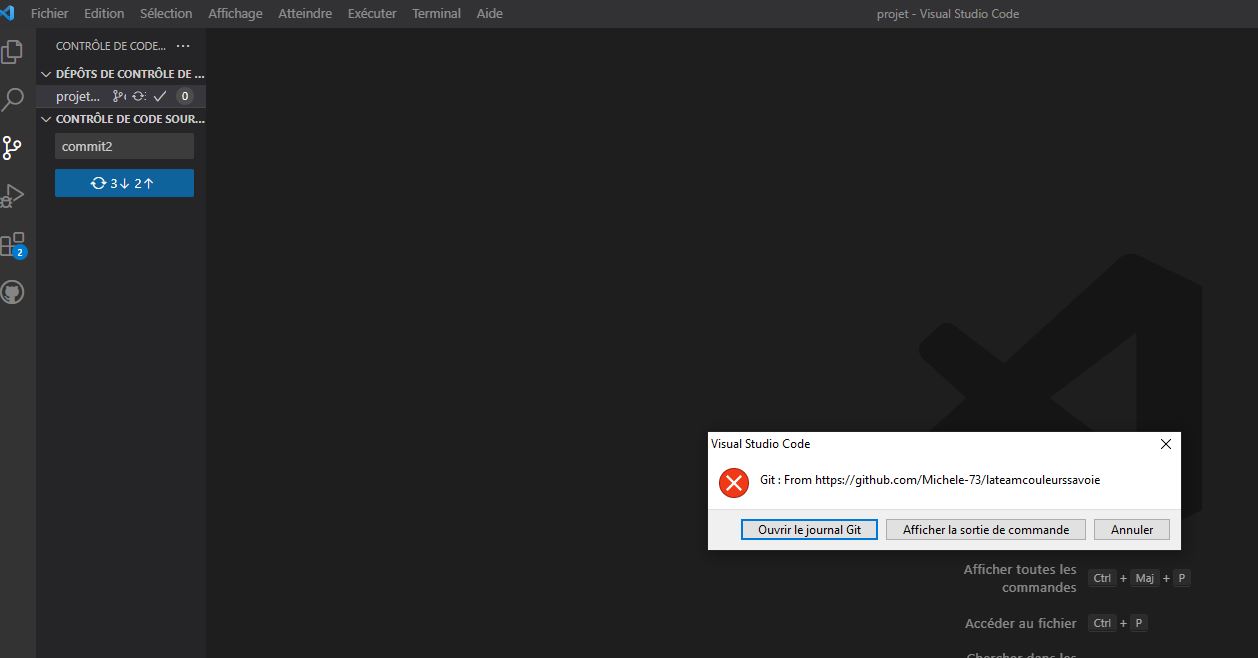The height and width of the screenshot is (658, 1258).
Task: Open the Atteindre menu
Action: 305,14
